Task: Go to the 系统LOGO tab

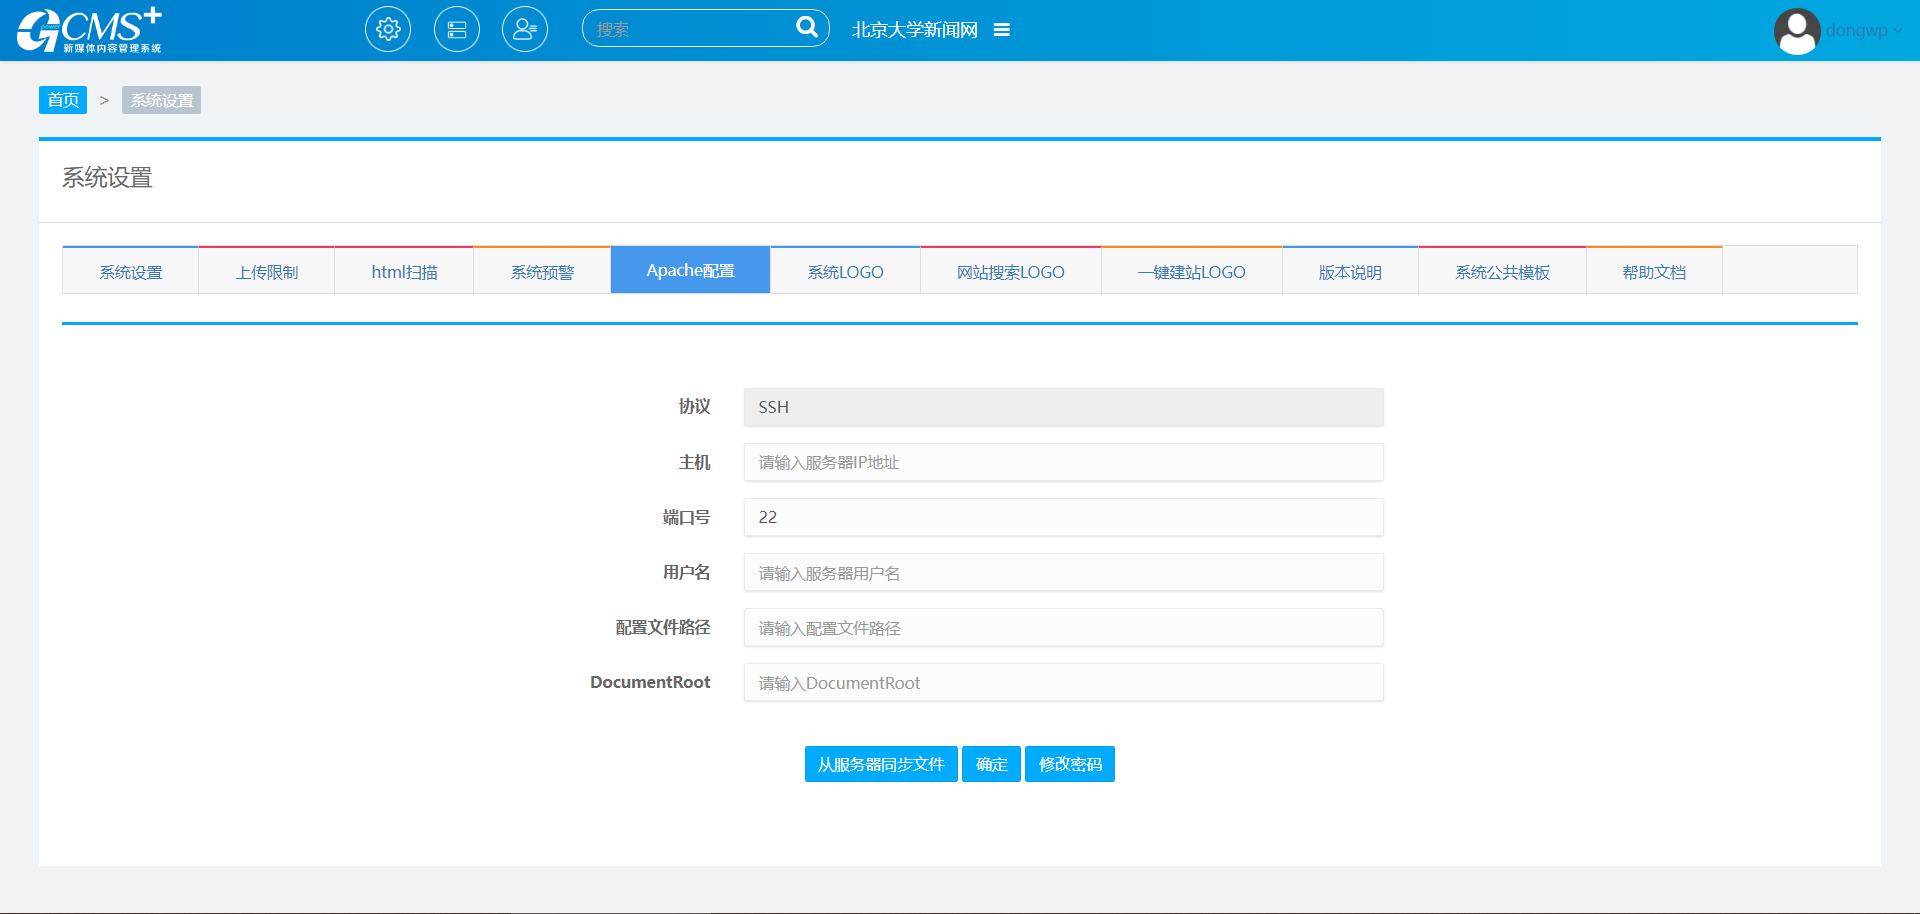Action: 845,272
